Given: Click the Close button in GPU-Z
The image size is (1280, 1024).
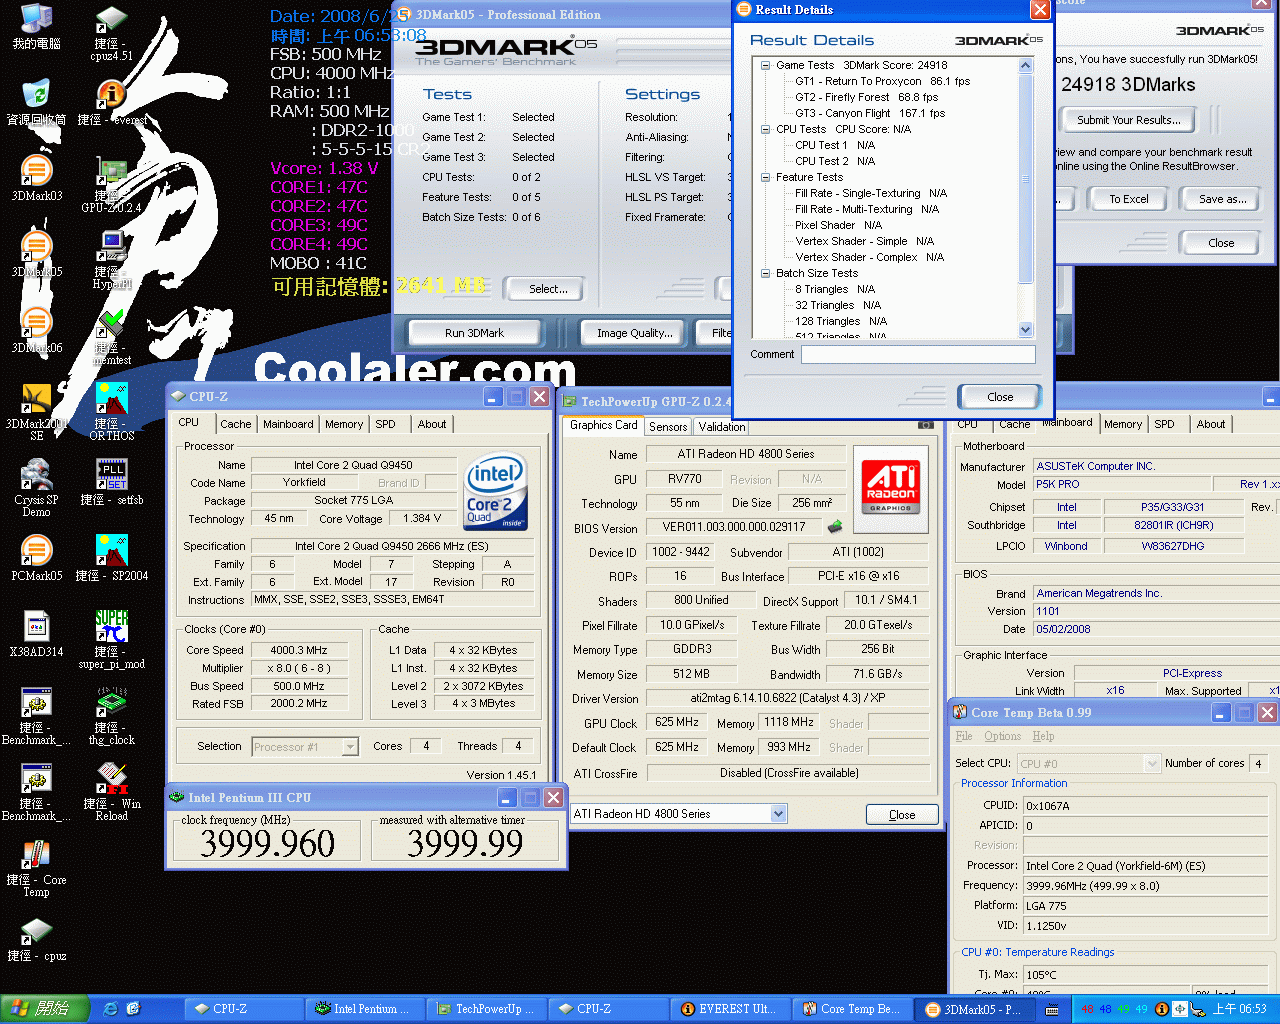Looking at the screenshot, I should pos(902,815).
